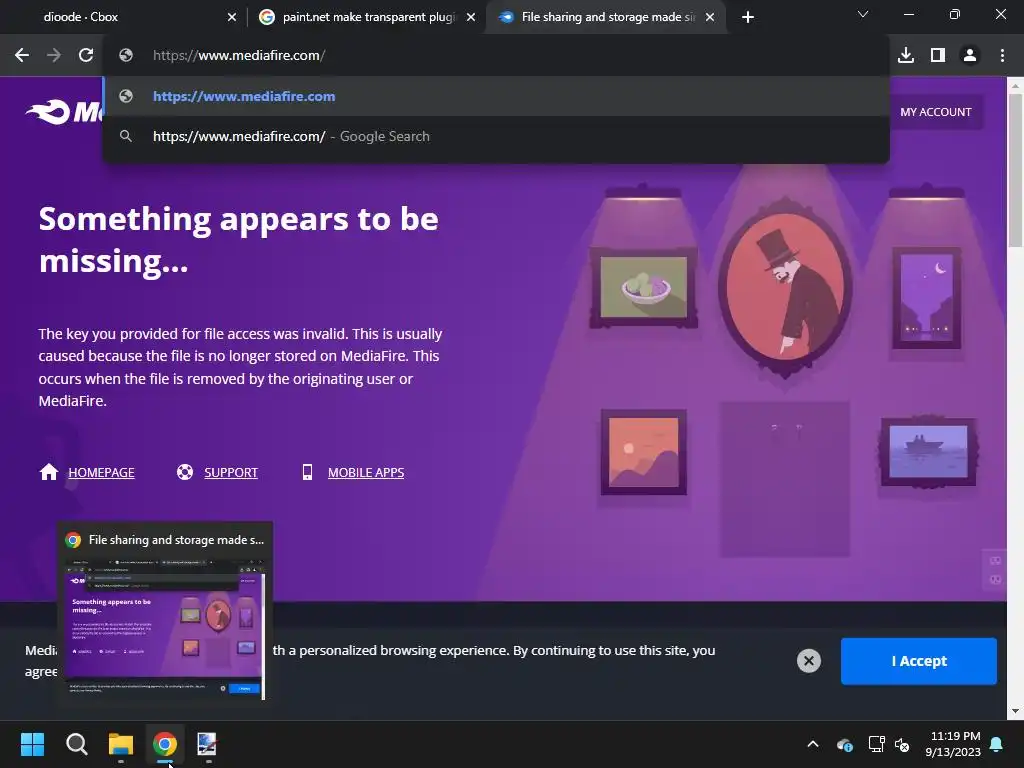Close the paint.net Google search tab
1024x768 pixels.
(471, 18)
